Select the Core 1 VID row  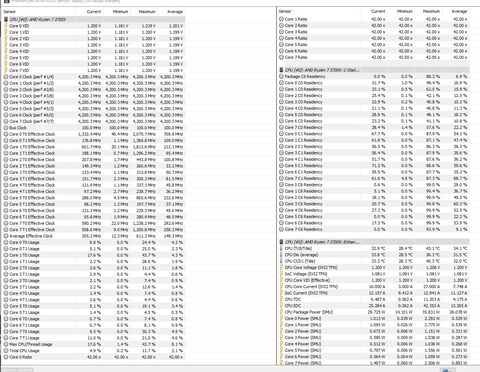pos(94,32)
